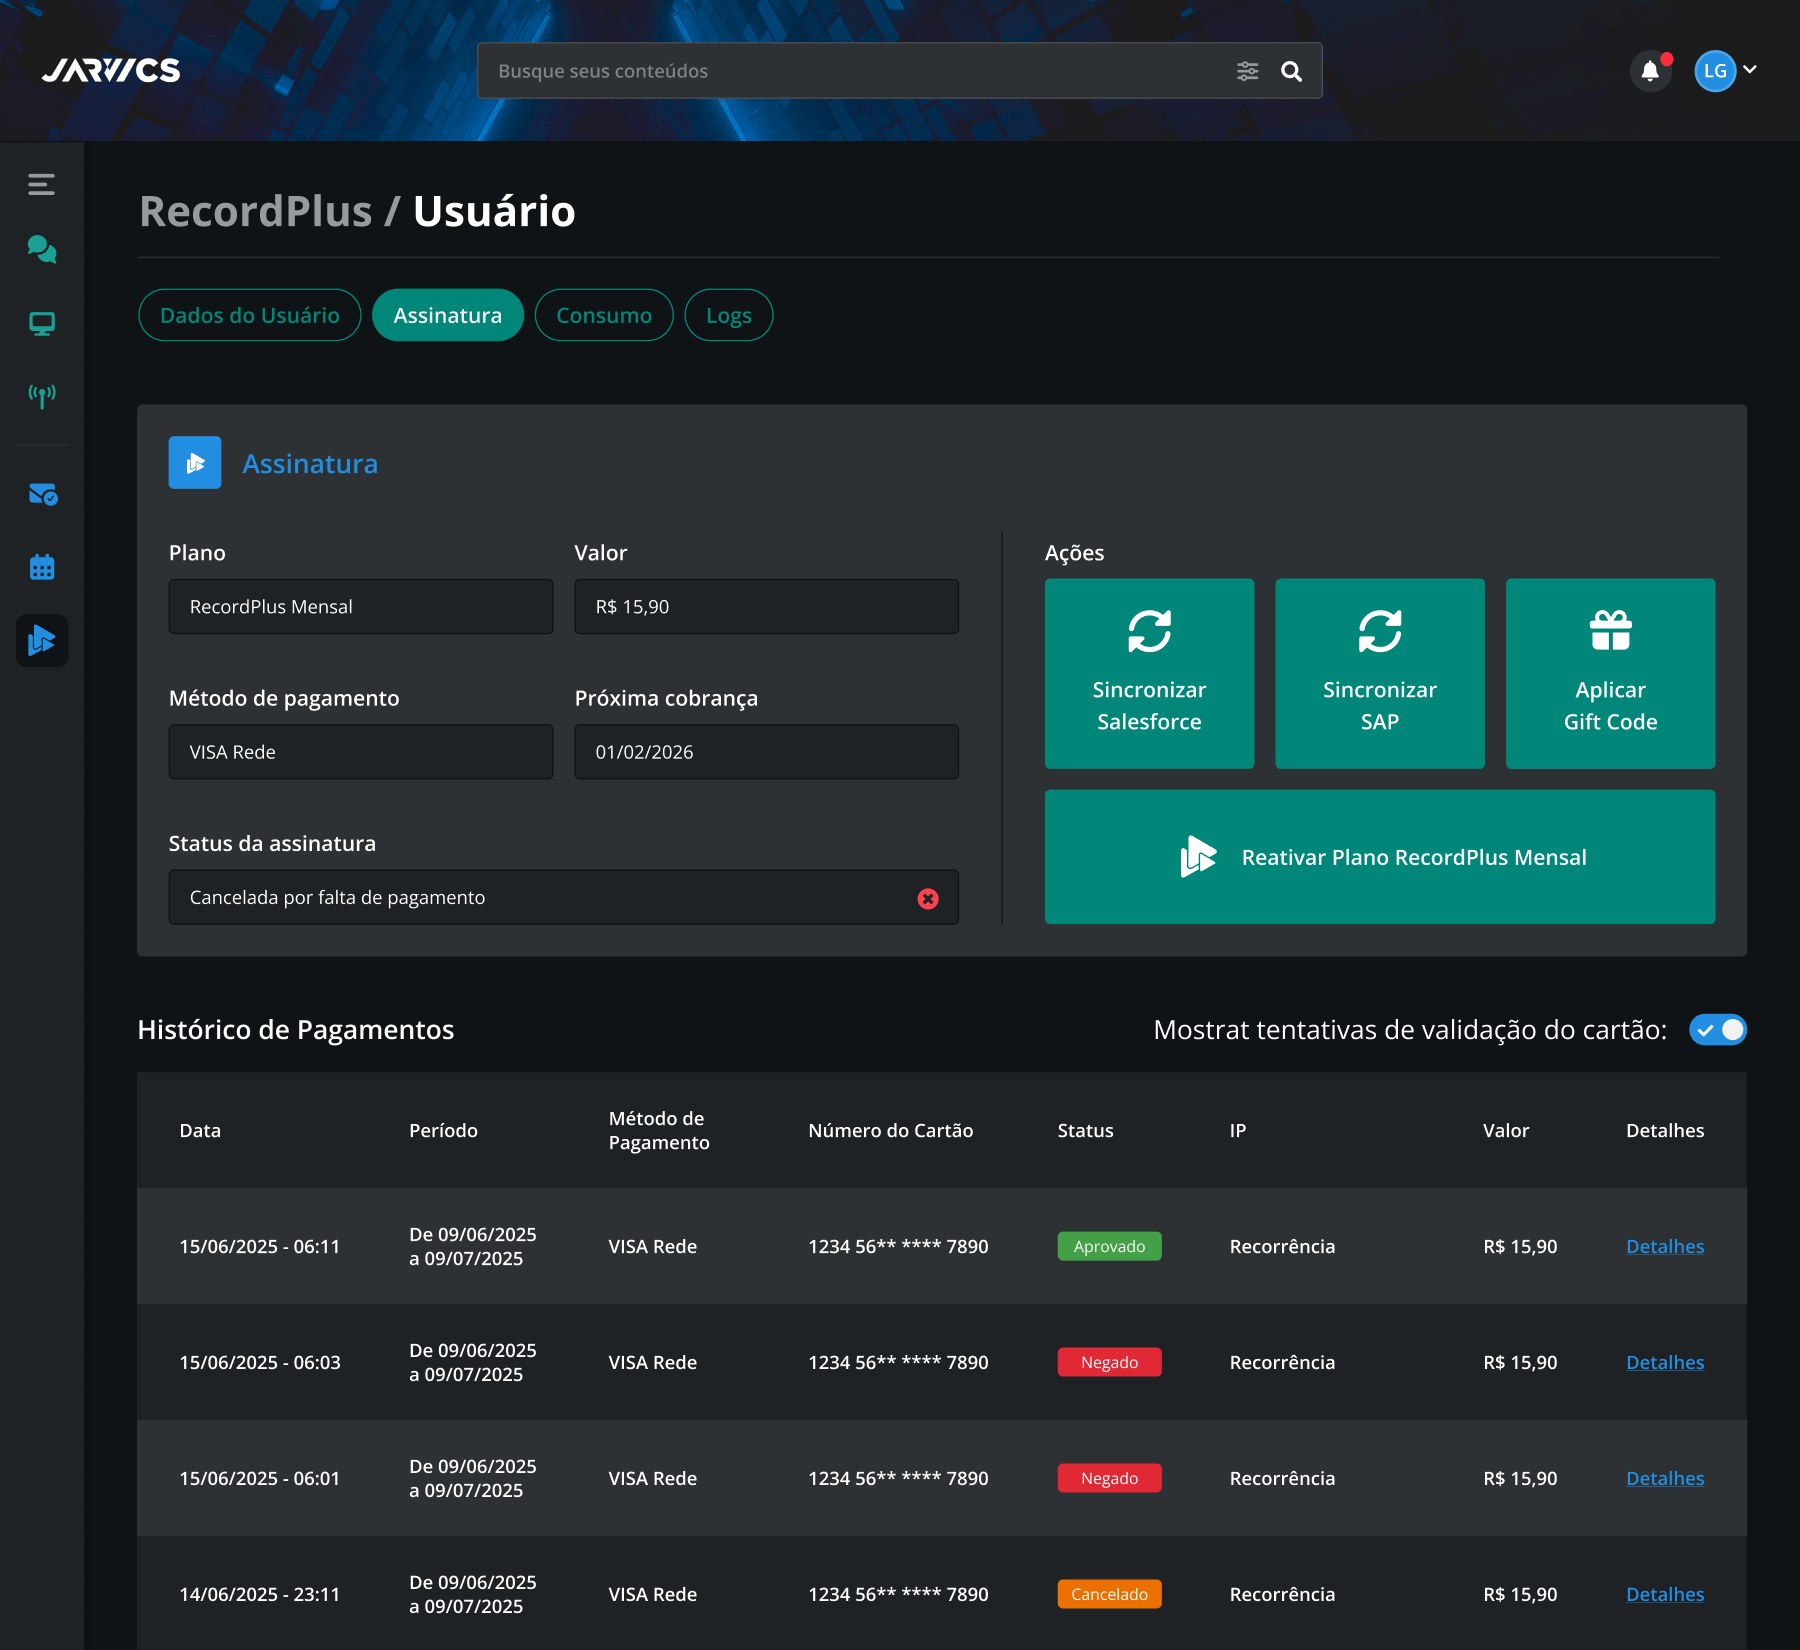This screenshot has width=1800, height=1650.
Task: Click Reativar Plano RecordPlus Mensal button
Action: [x=1380, y=857]
